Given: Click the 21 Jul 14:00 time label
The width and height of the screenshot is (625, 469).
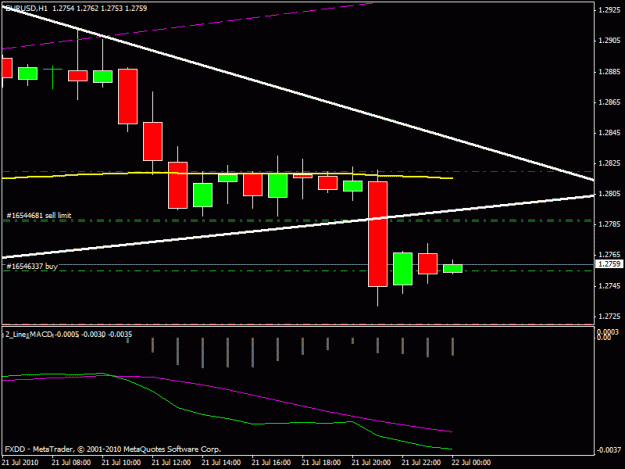Looking at the screenshot, I should click(x=221, y=462).
